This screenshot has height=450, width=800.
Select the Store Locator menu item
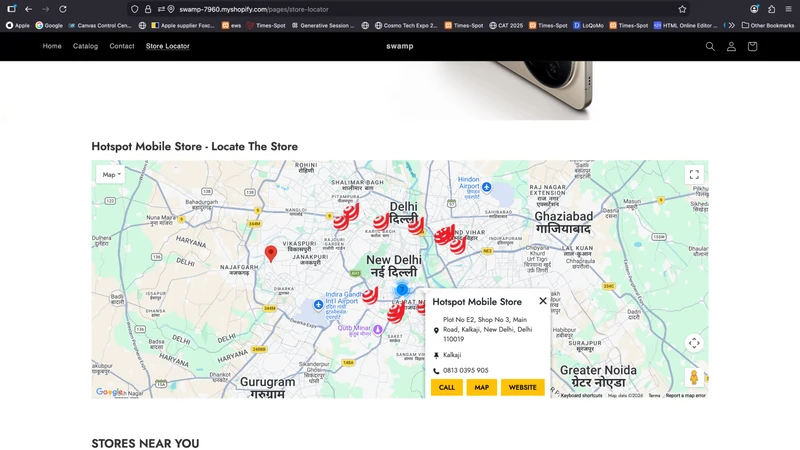coord(167,46)
